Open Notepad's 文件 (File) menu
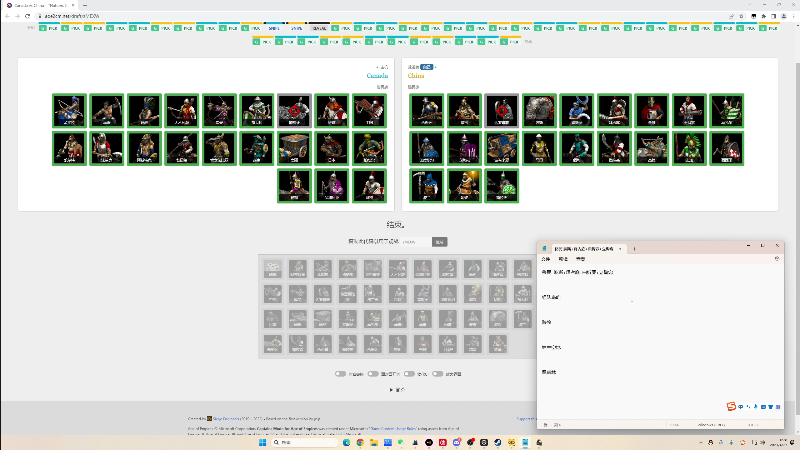The image size is (800, 450). point(546,259)
